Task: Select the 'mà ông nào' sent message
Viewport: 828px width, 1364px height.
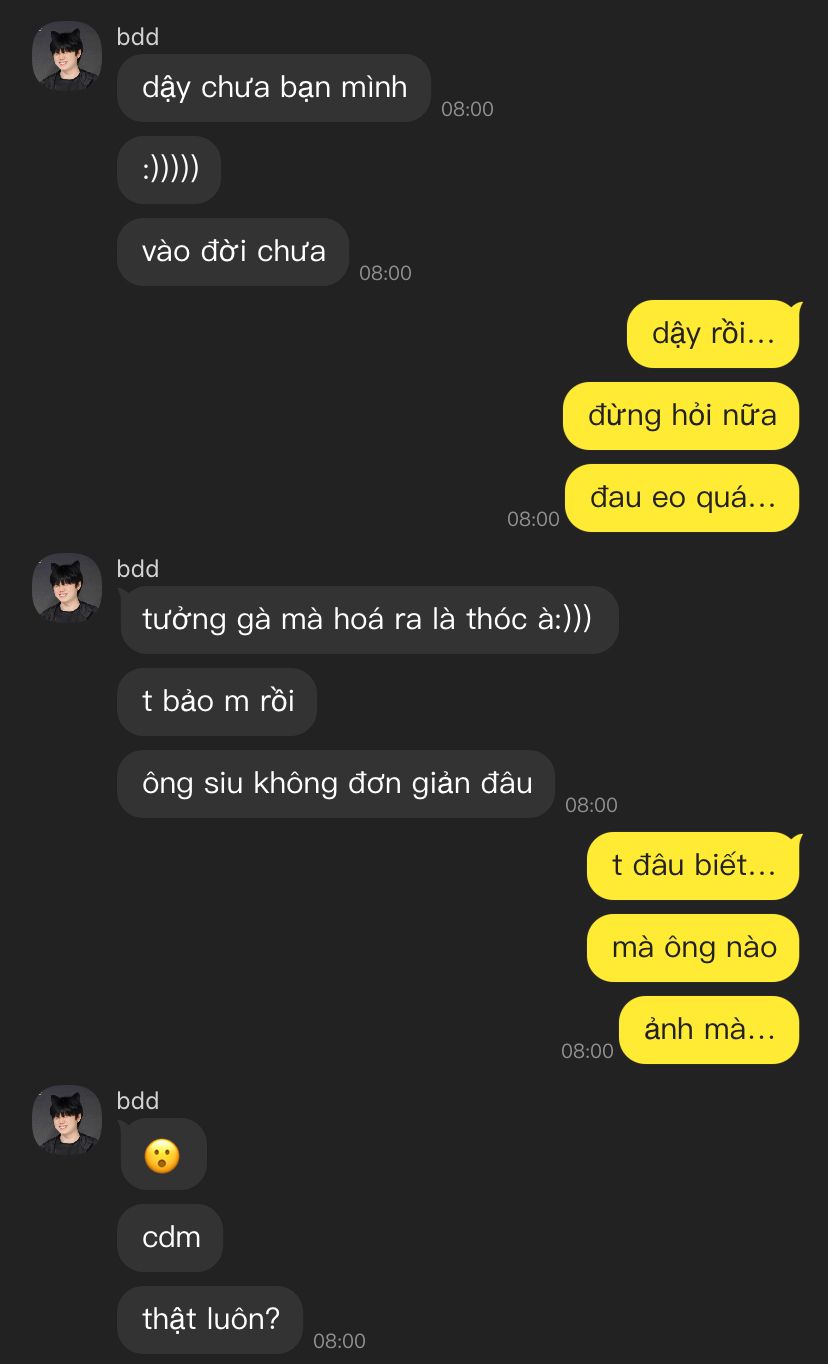Action: pos(693,948)
